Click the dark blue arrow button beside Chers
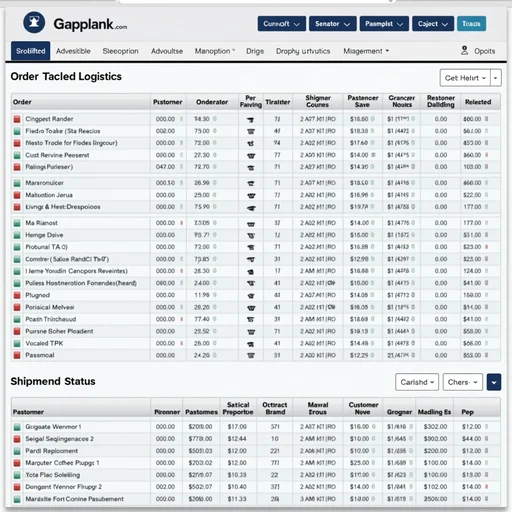 point(494,382)
